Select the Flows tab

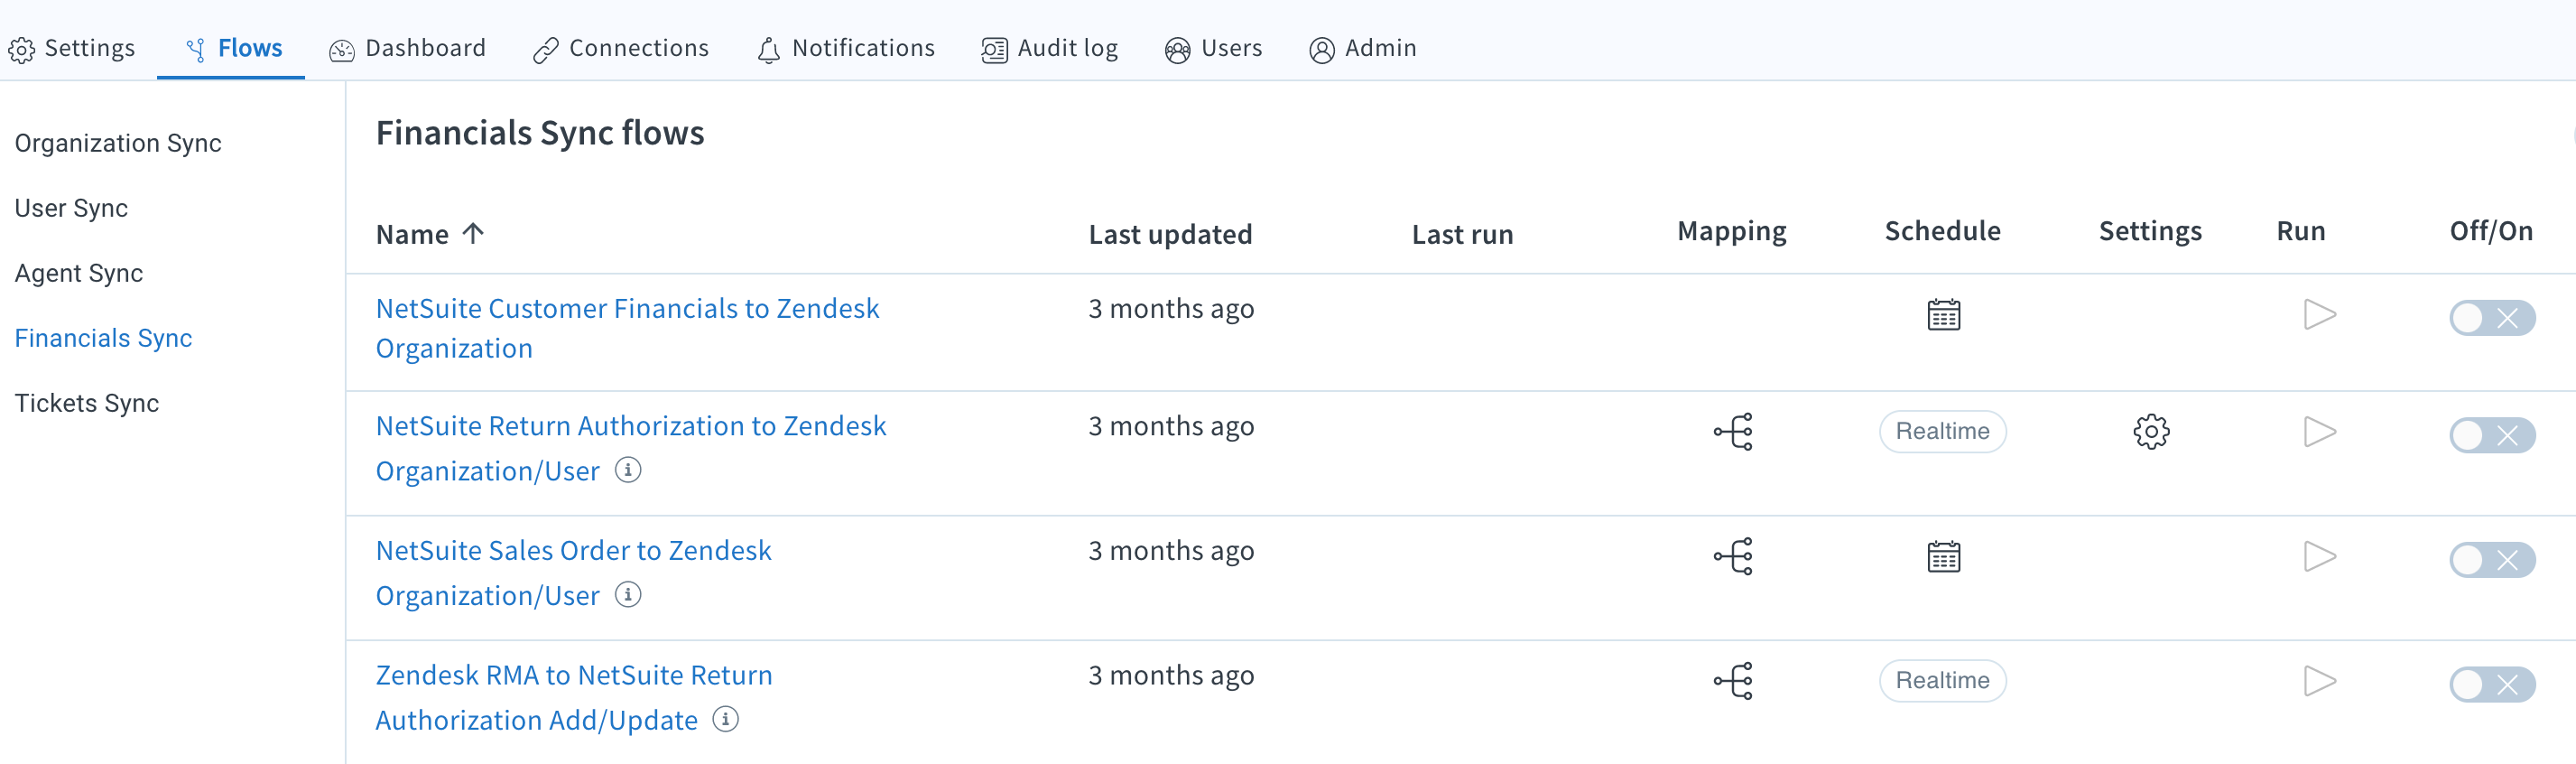(233, 48)
